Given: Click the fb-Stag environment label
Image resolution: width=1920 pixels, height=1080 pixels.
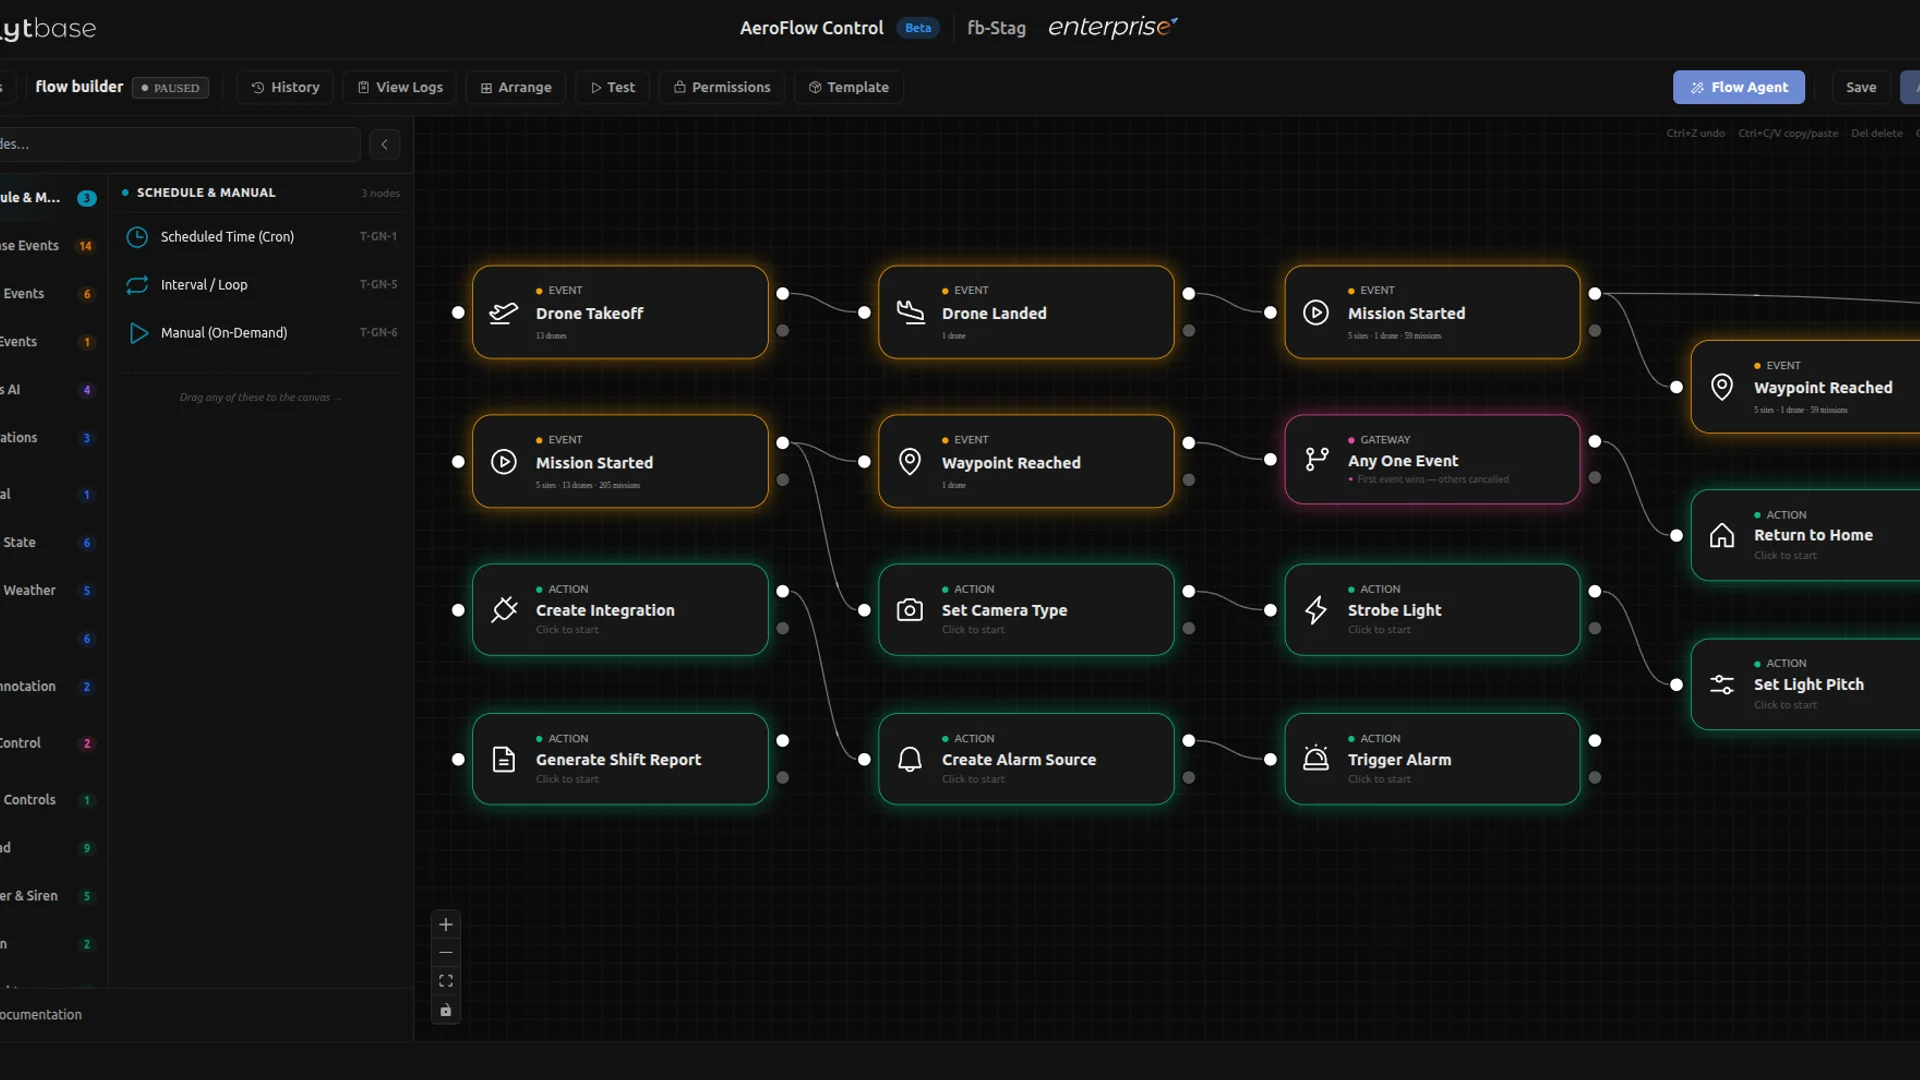Looking at the screenshot, I should (996, 28).
